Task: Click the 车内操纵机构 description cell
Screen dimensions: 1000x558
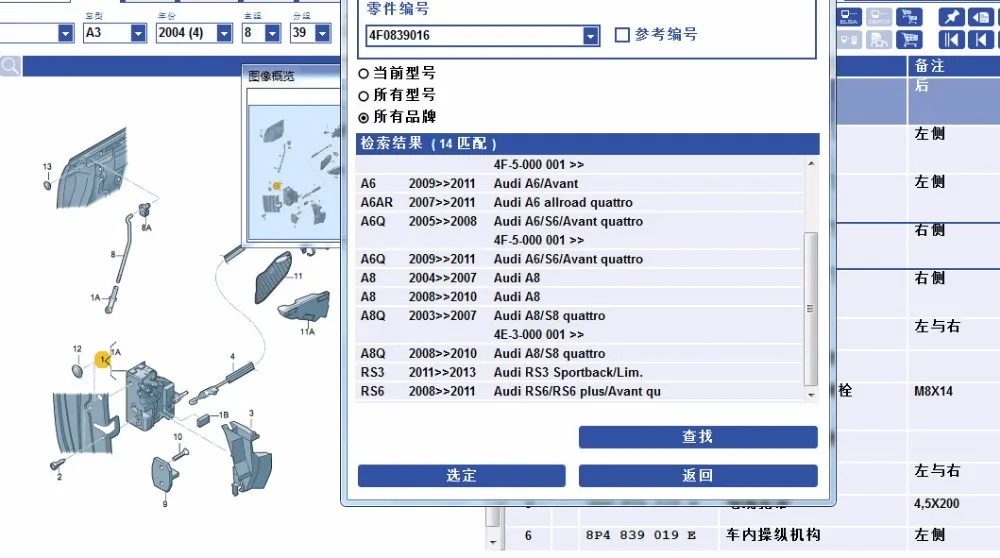Action: click(773, 535)
